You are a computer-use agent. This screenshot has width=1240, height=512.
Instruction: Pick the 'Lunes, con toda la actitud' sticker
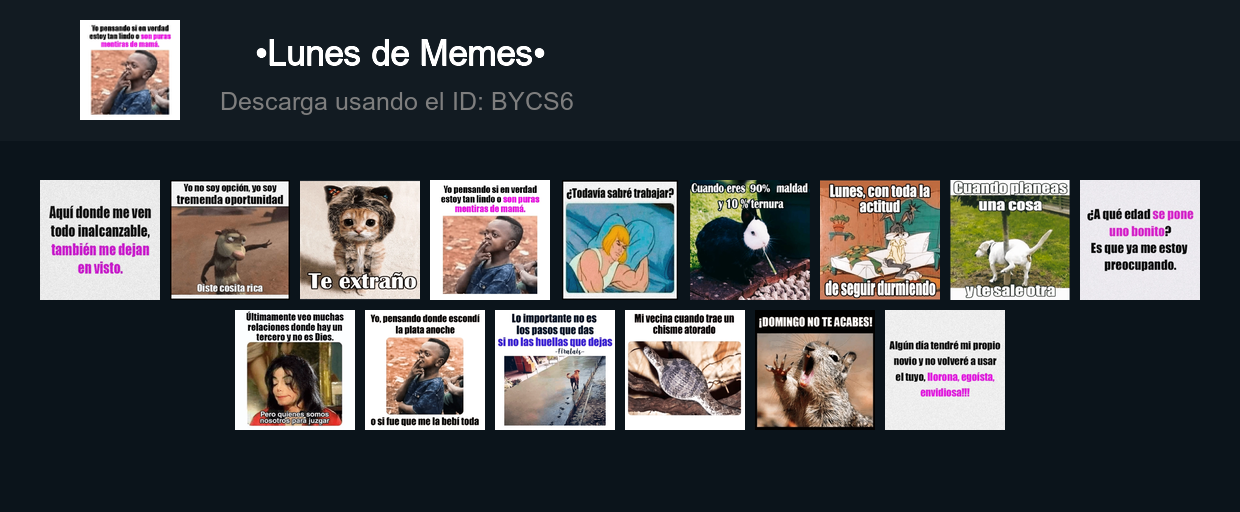pyautogui.click(x=880, y=240)
